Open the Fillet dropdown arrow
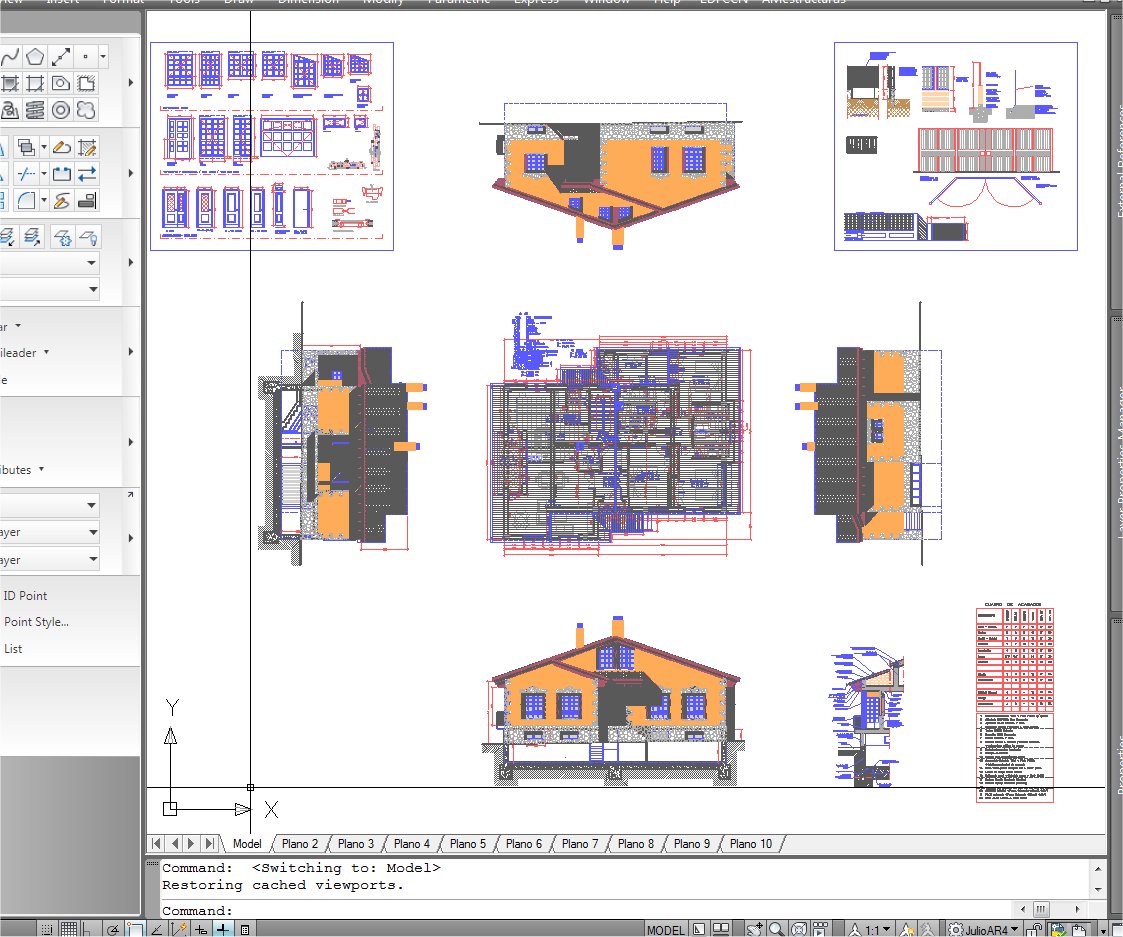 point(44,201)
